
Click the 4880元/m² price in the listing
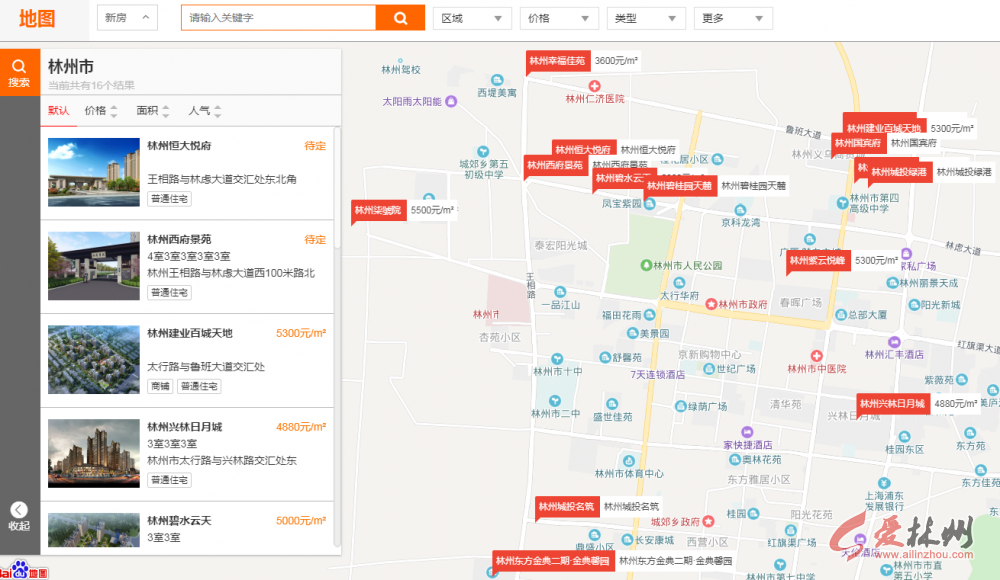click(301, 427)
